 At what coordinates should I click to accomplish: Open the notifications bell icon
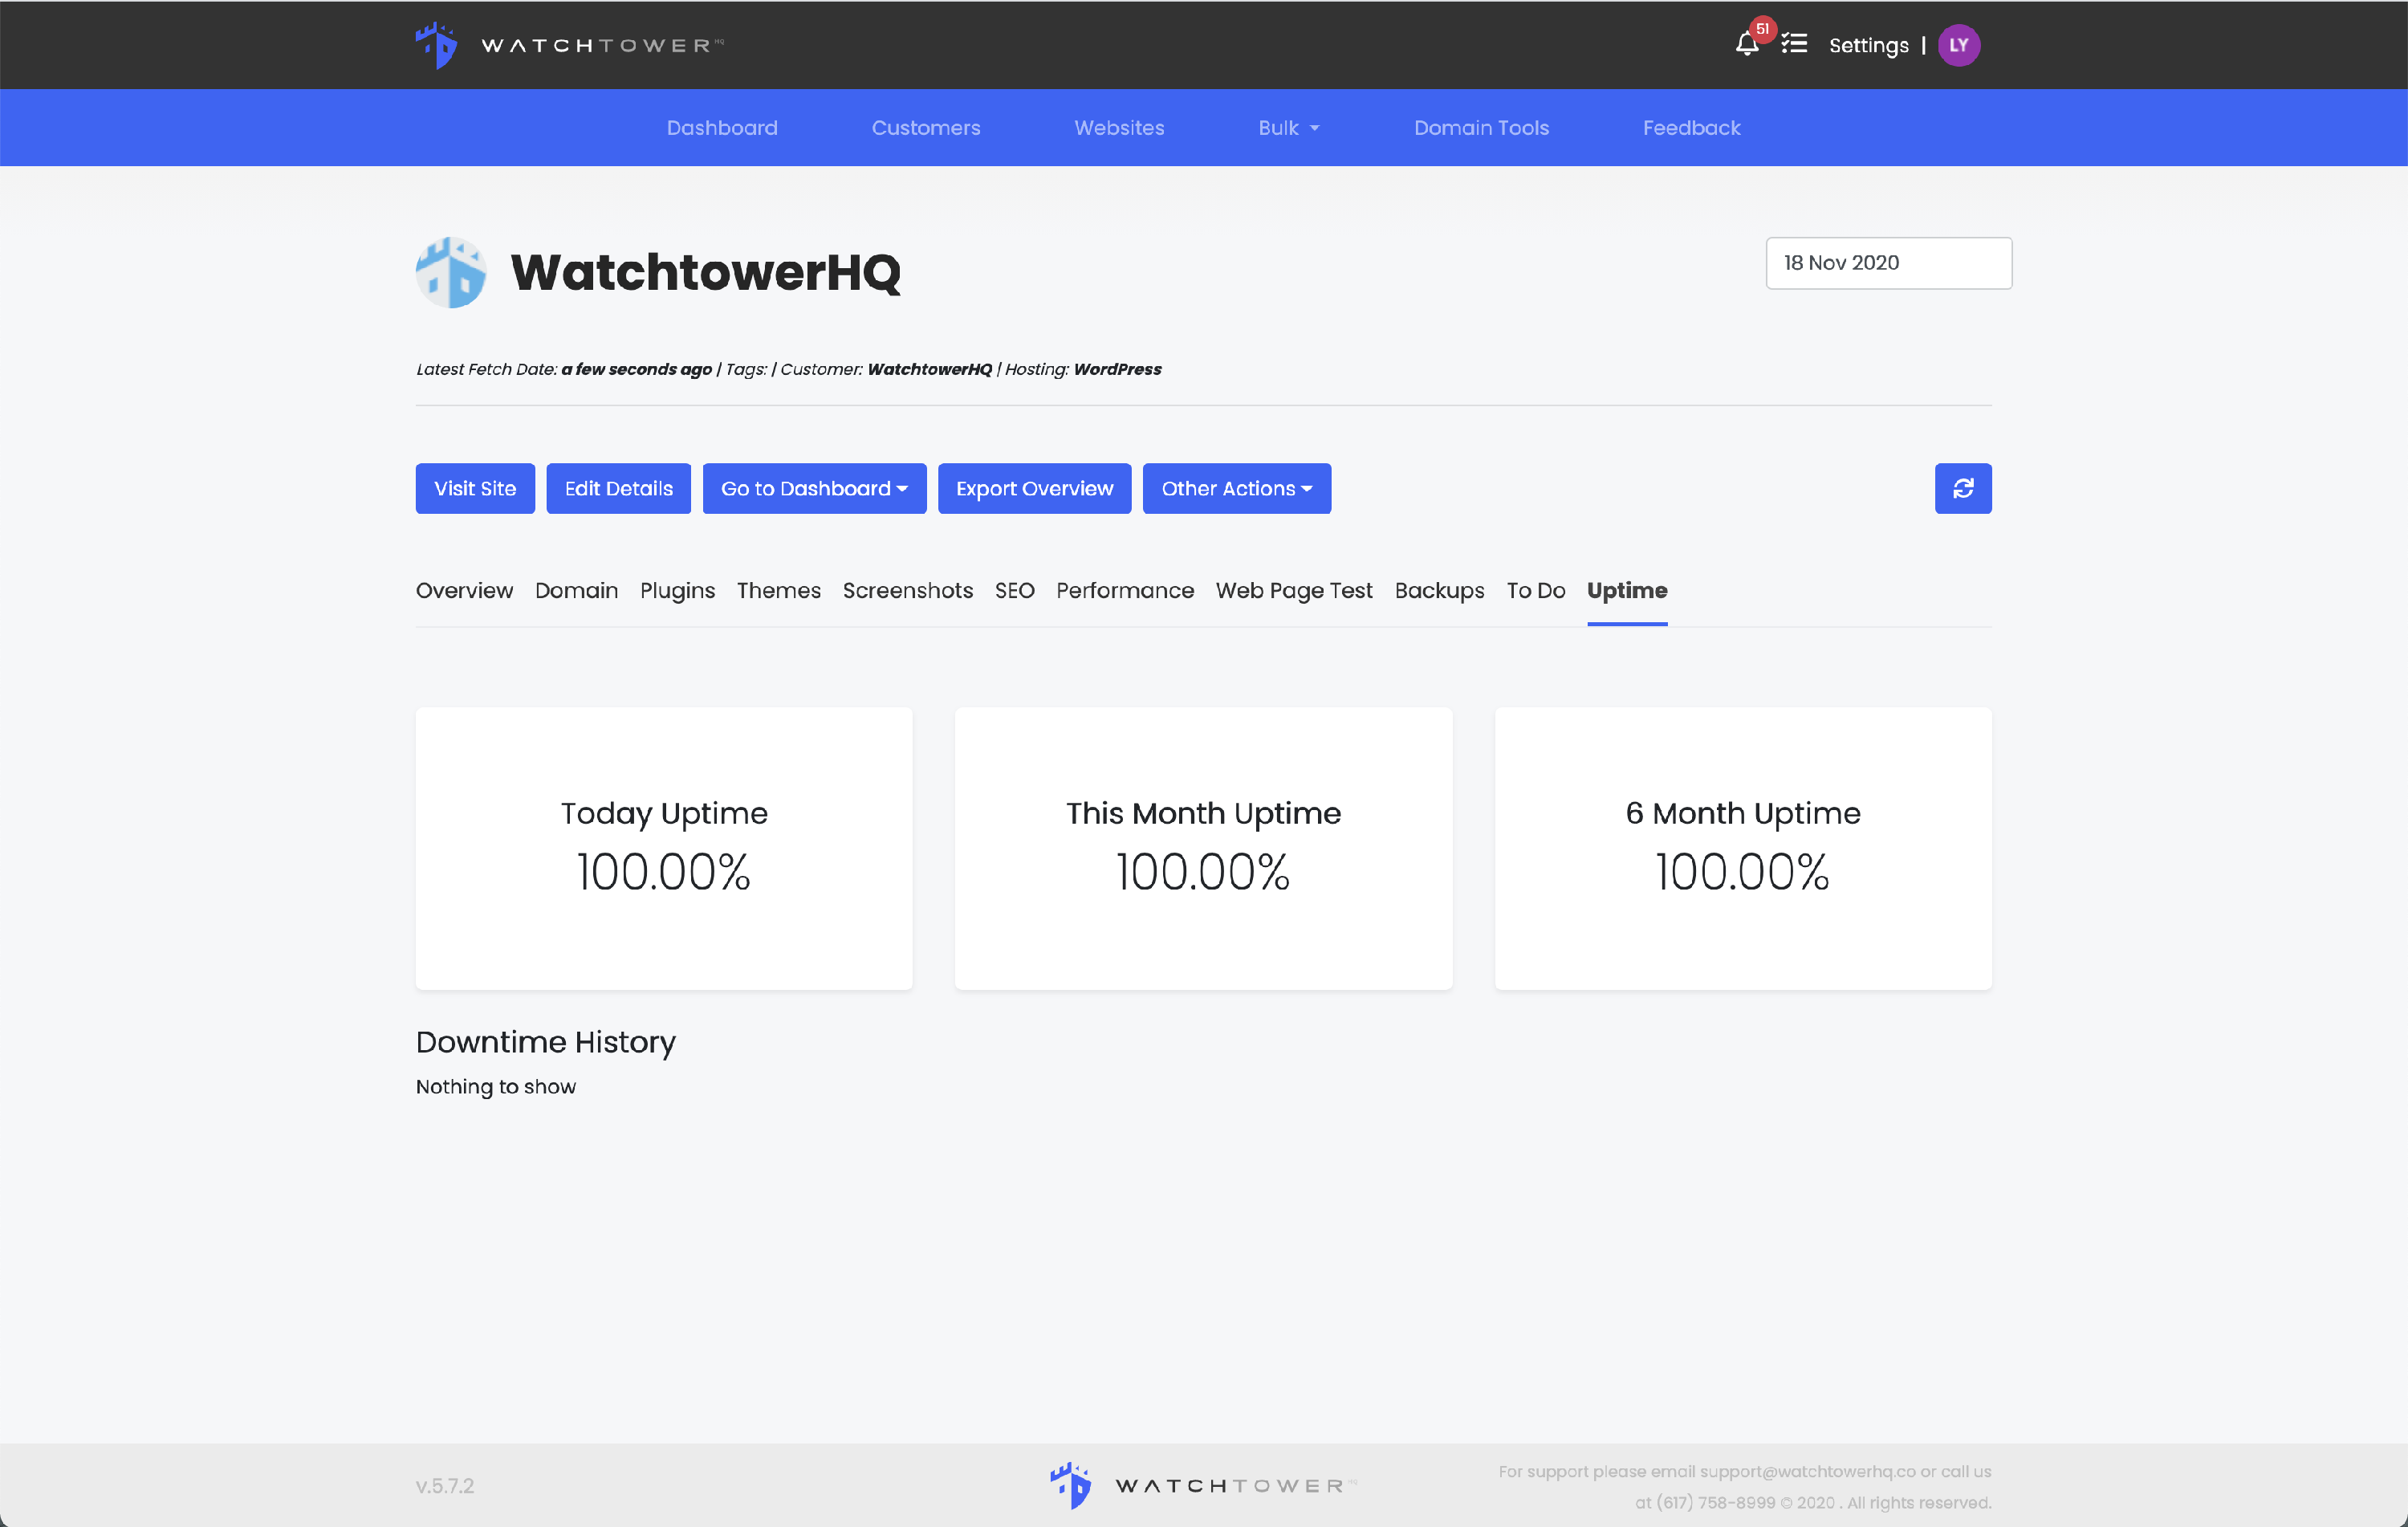coord(1746,45)
